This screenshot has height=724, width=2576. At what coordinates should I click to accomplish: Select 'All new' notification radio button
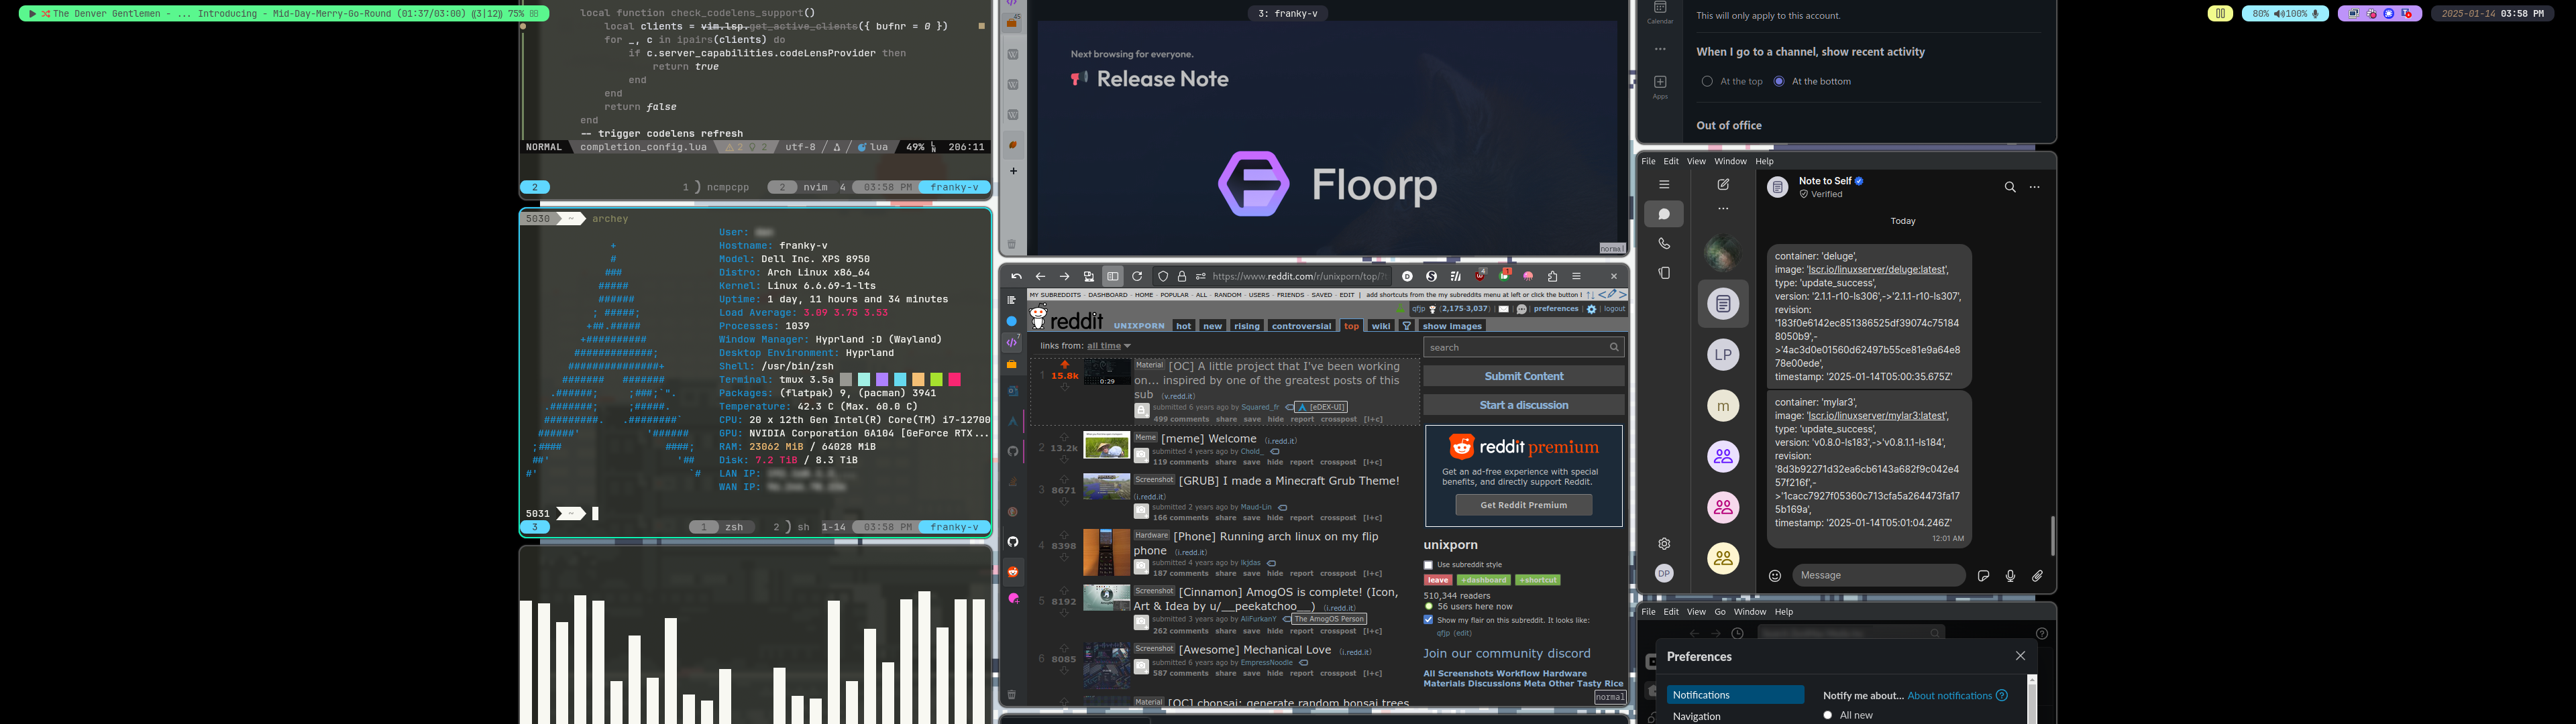pos(1828,715)
